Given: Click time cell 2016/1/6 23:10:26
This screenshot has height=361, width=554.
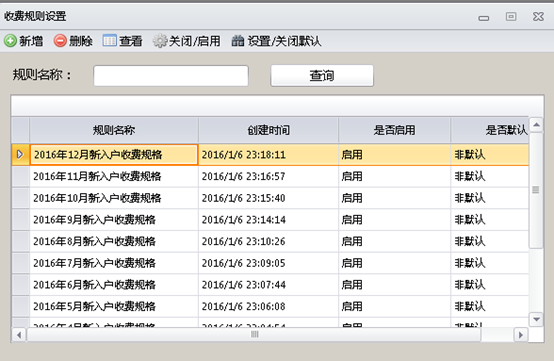Looking at the screenshot, I should (269, 241).
